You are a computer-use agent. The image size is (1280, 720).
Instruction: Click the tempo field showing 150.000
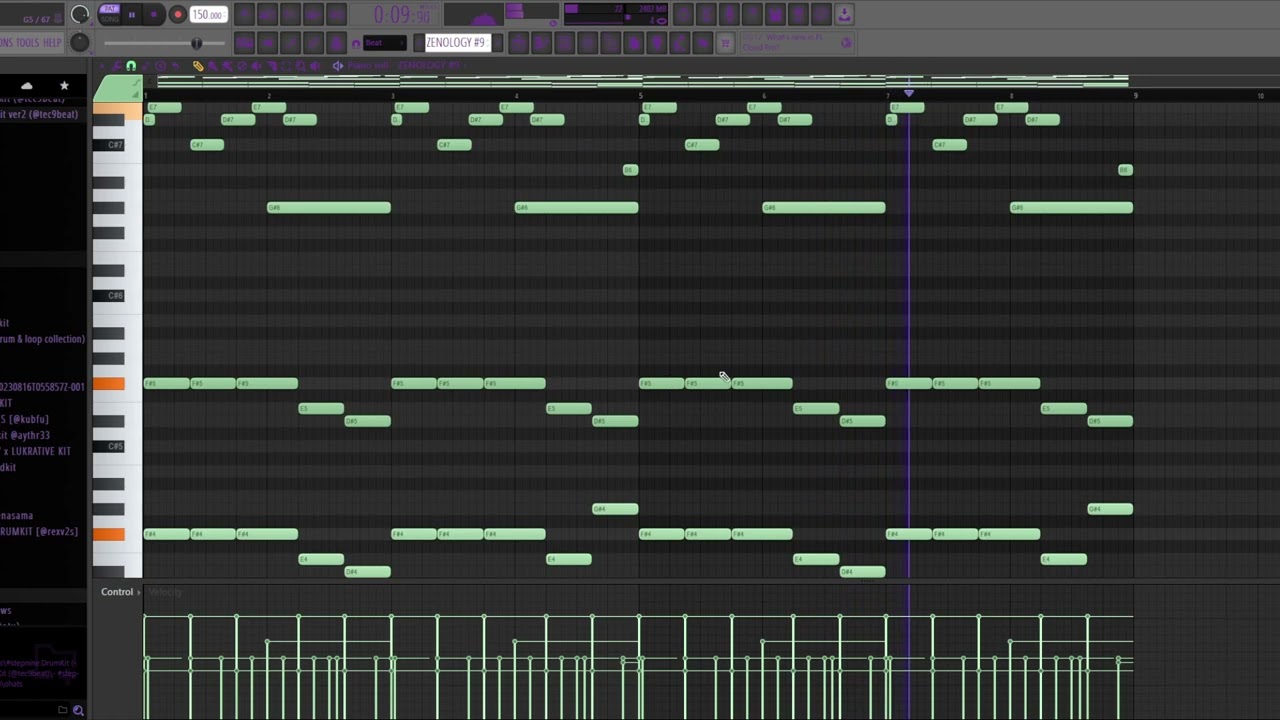click(207, 15)
